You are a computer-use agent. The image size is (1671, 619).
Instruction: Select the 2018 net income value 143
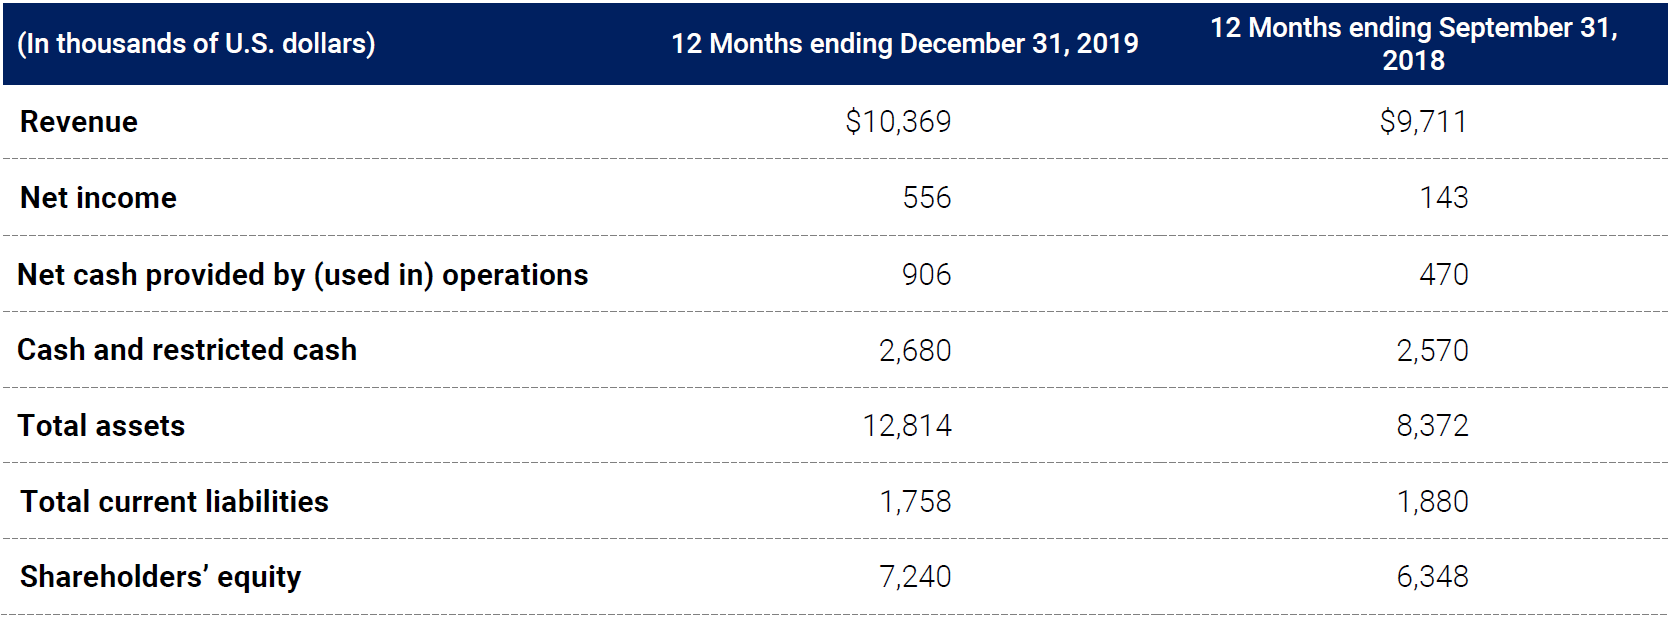point(1443,198)
